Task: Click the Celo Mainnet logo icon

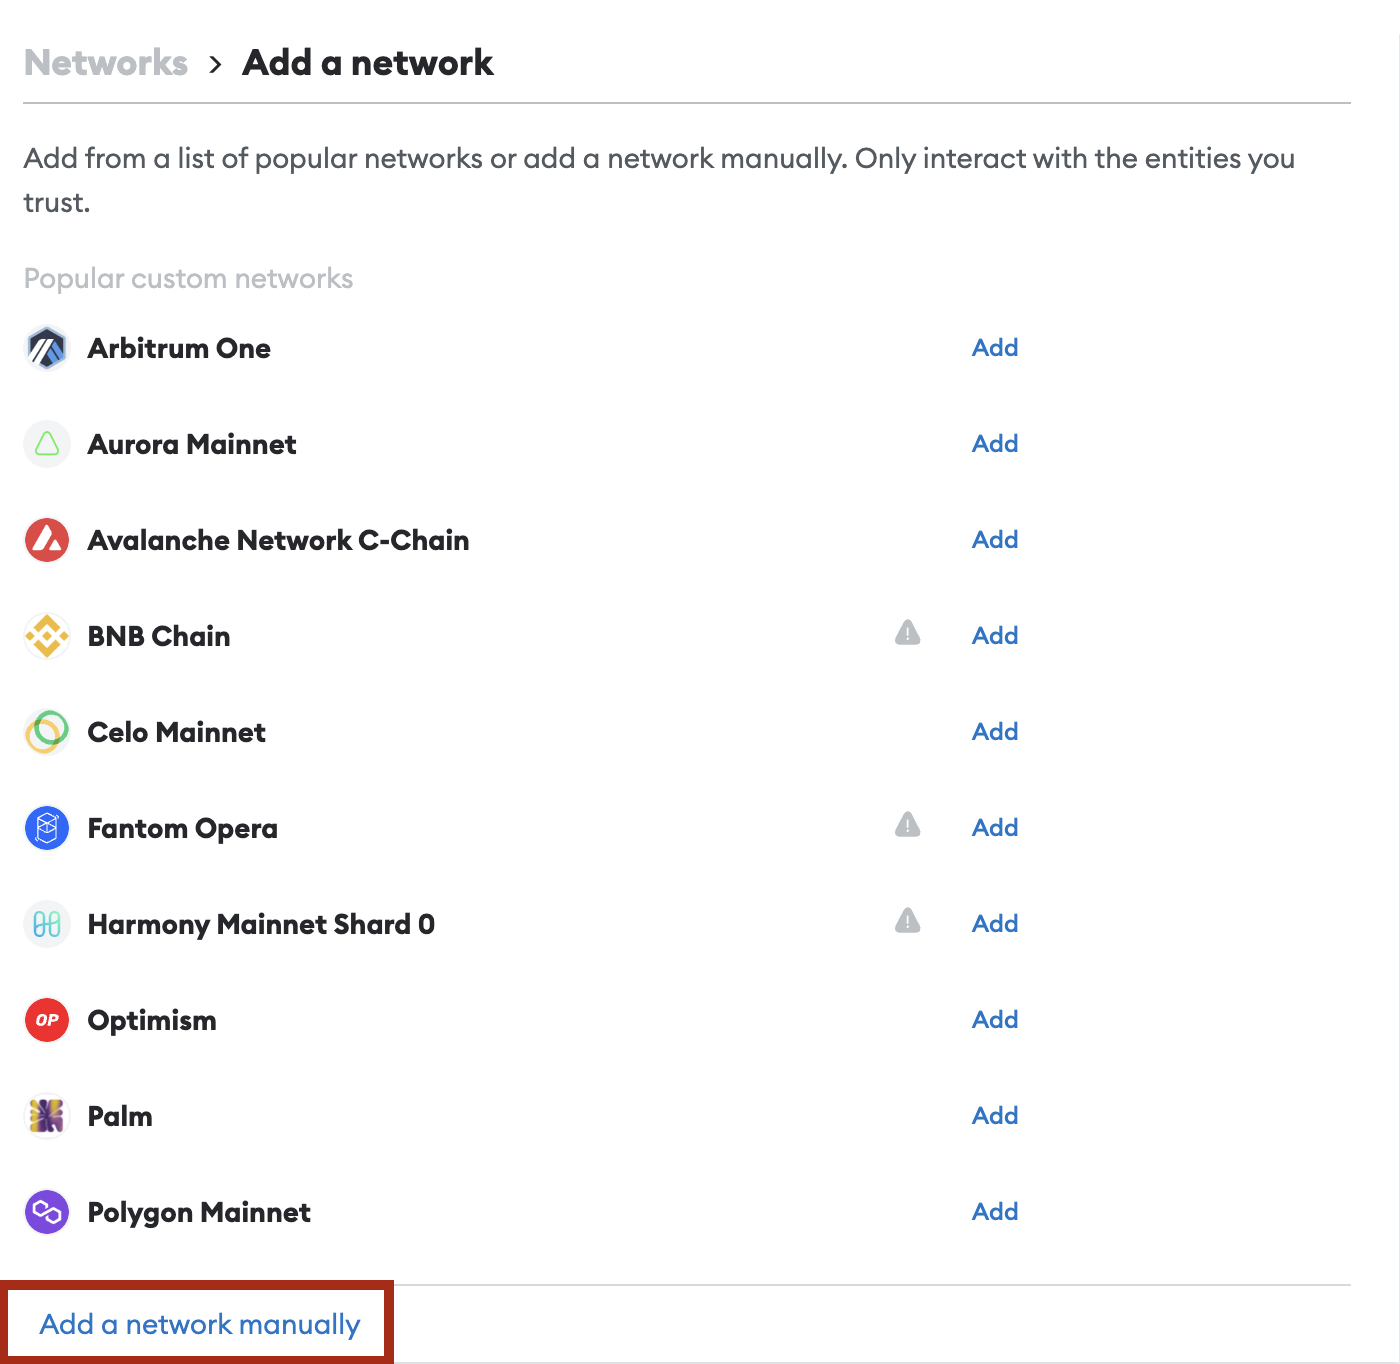Action: pyautogui.click(x=47, y=732)
